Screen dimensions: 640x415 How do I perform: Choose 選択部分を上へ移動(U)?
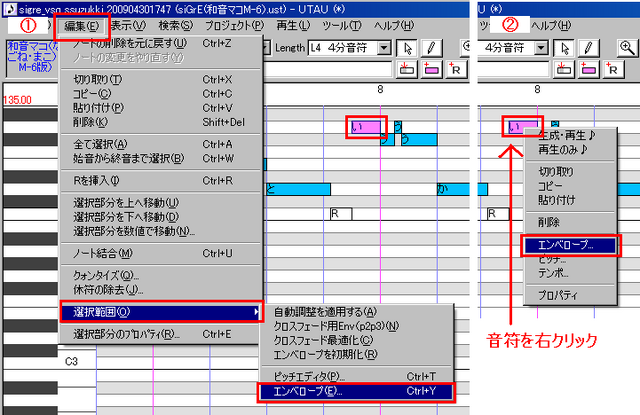(x=161, y=203)
